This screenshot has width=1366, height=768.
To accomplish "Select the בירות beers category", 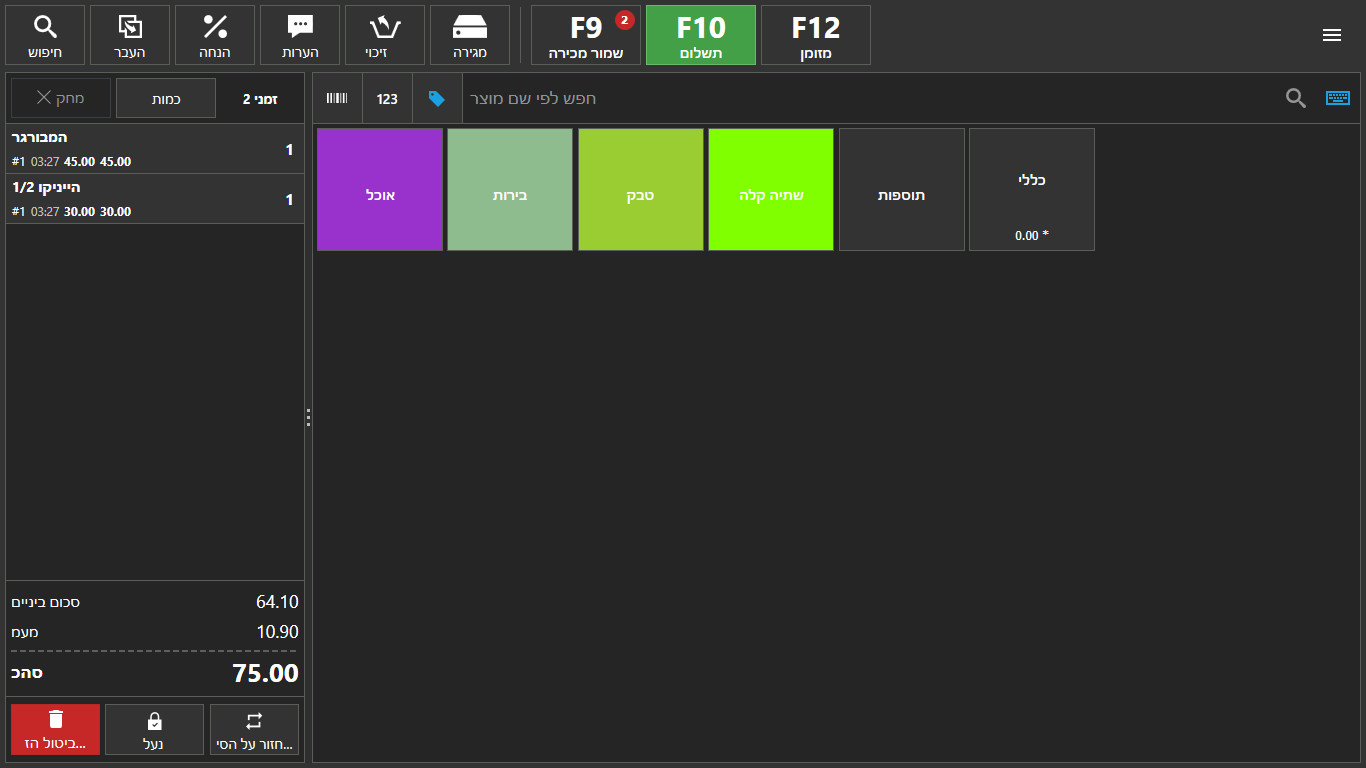I will tap(510, 189).
